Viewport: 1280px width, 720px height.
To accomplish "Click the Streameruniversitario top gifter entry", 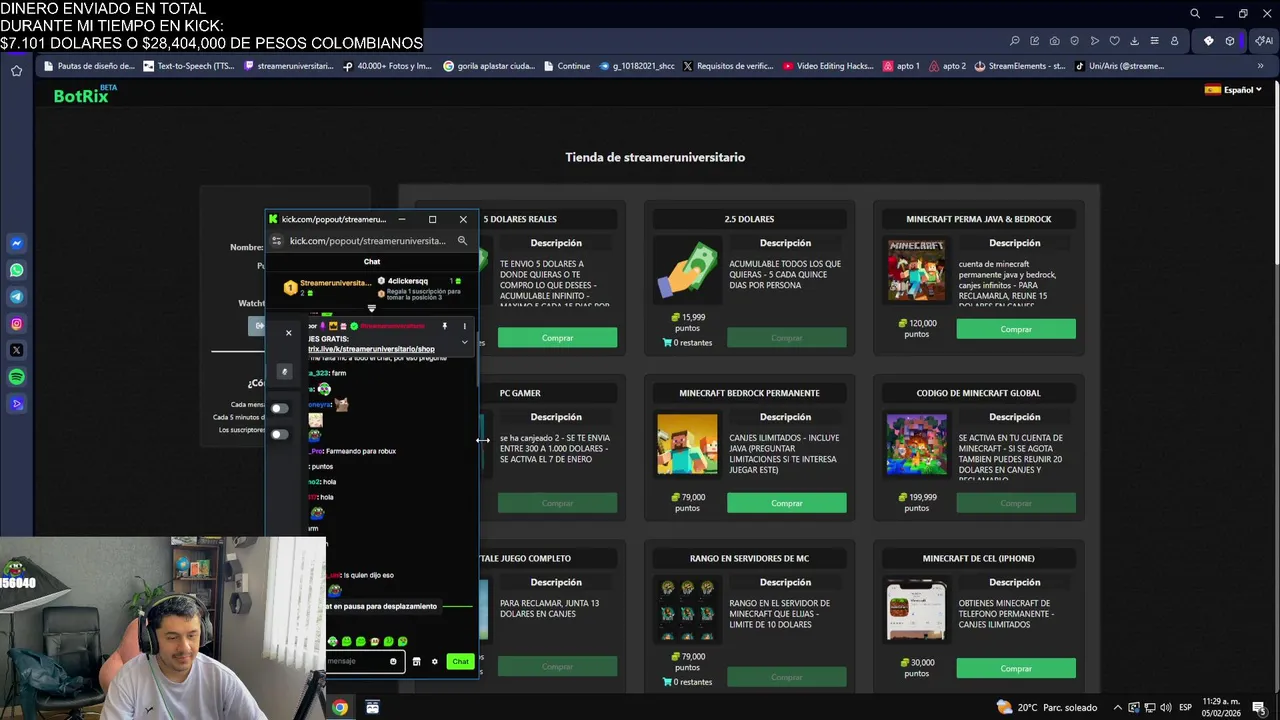I will point(328,287).
